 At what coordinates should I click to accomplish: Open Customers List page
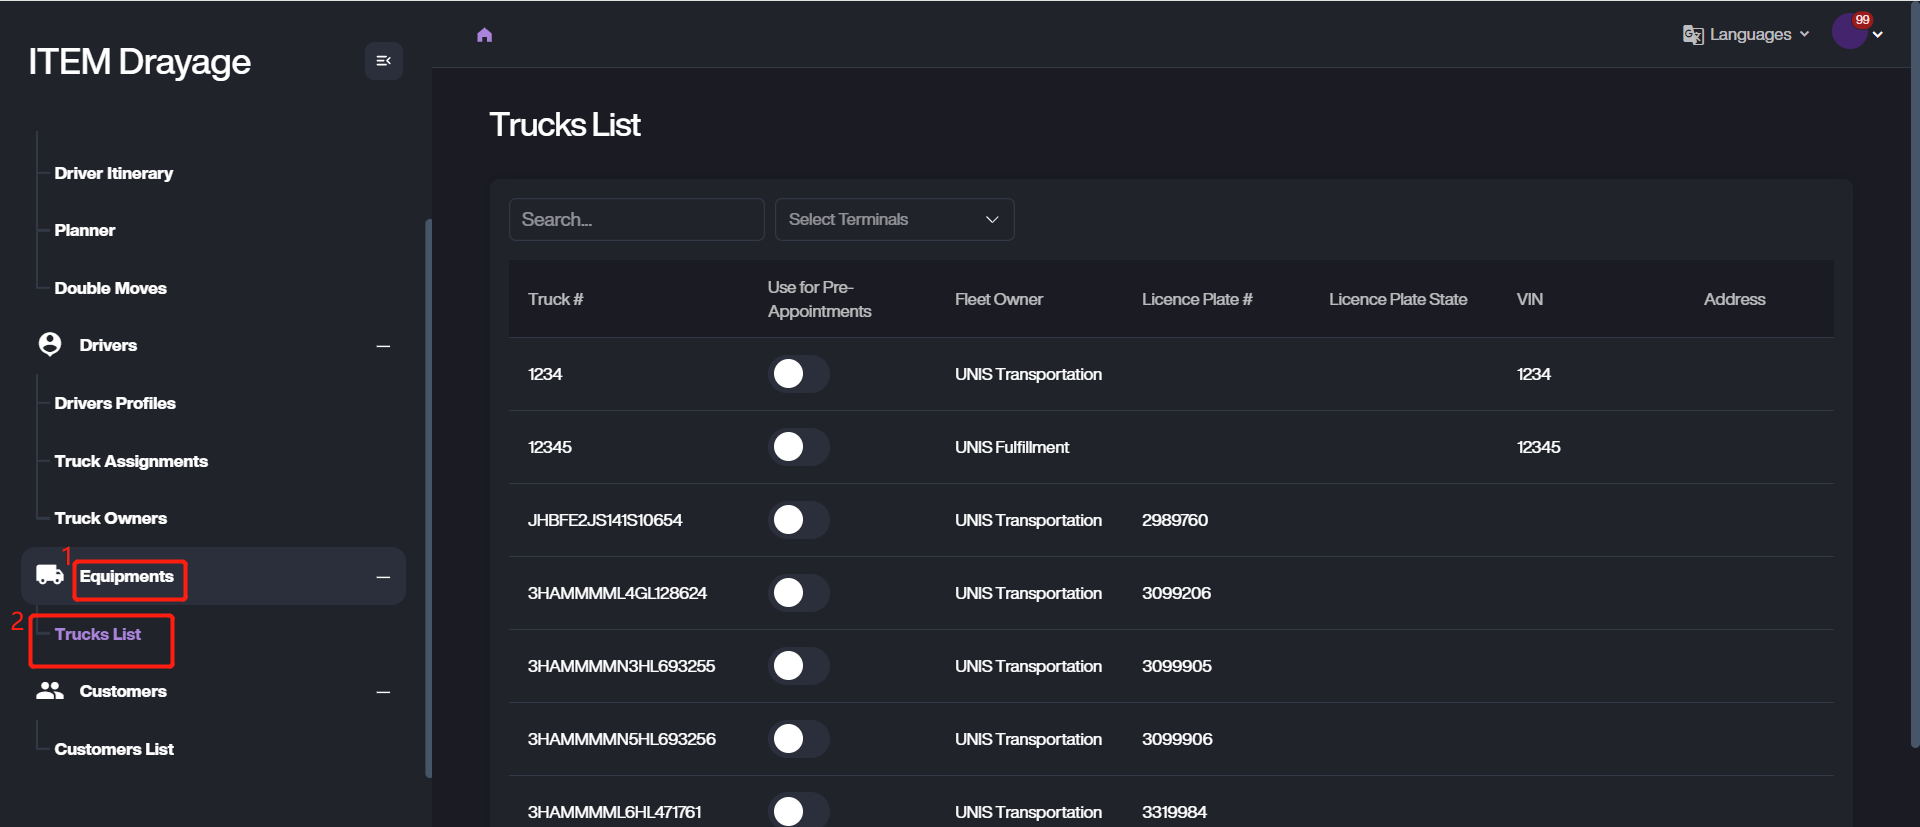[114, 749]
